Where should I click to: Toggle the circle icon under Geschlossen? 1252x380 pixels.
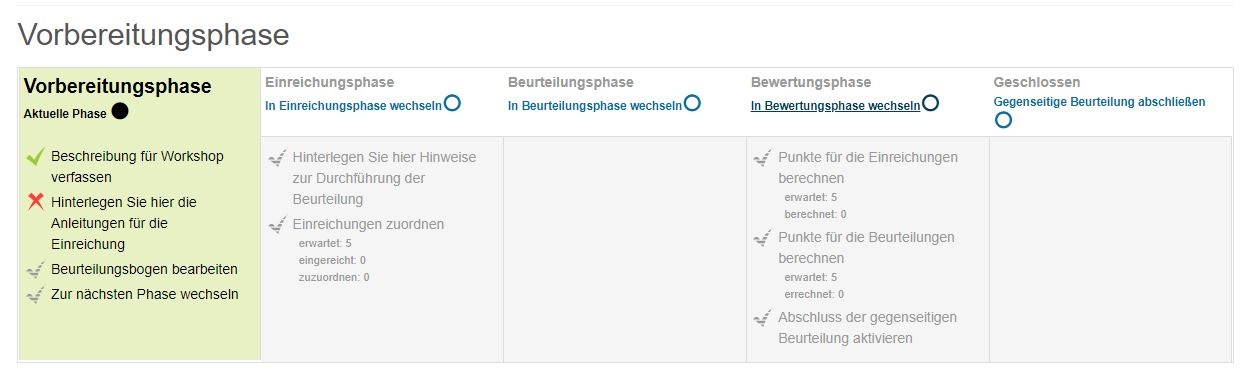[x=1003, y=120]
